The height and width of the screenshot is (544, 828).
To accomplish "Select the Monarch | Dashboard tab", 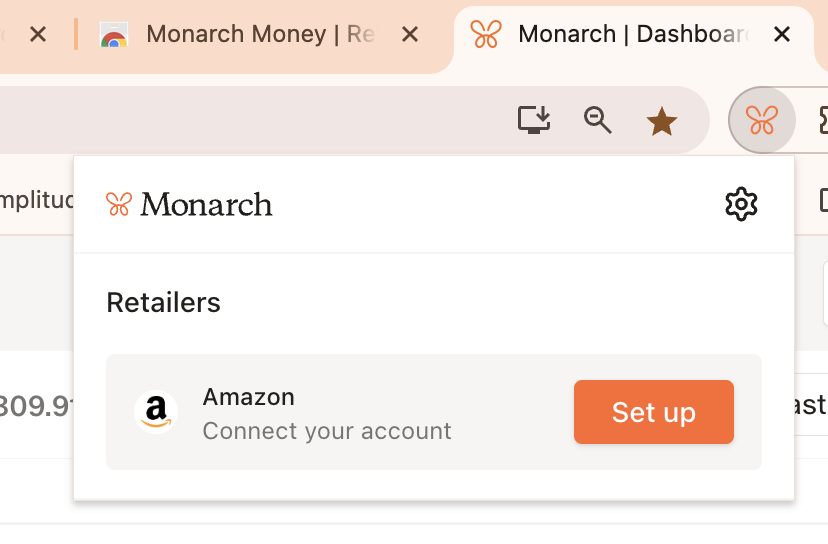I will (634, 35).
